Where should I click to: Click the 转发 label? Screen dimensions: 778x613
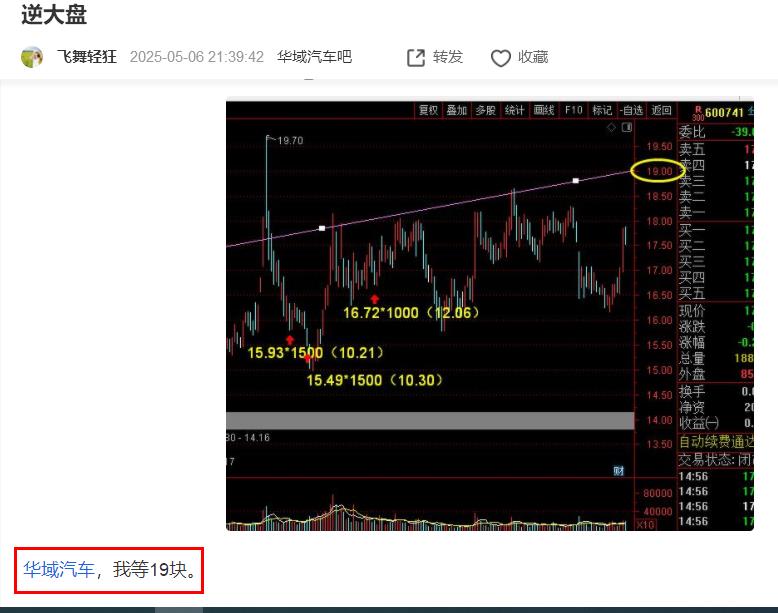click(448, 57)
